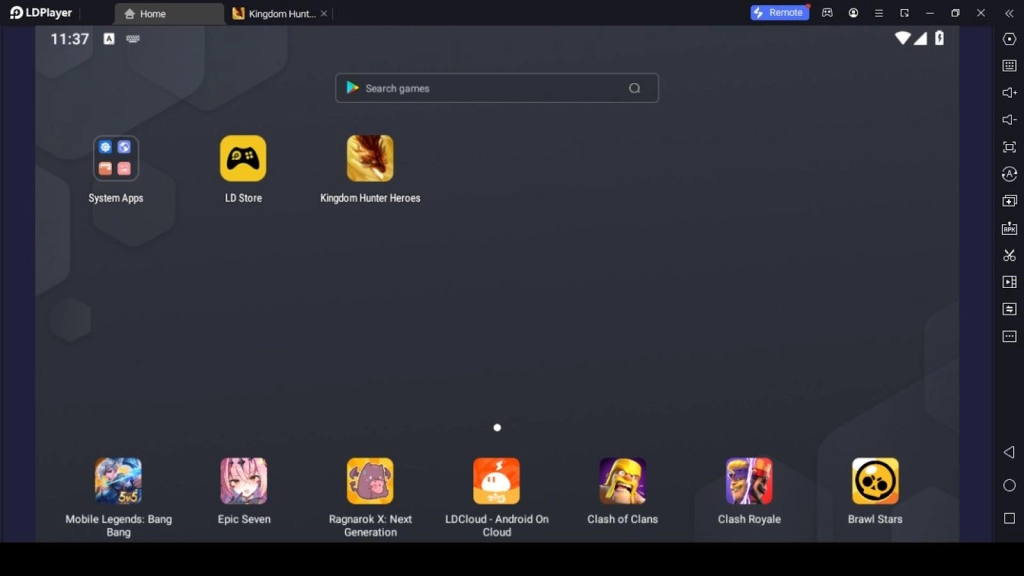Image resolution: width=1024 pixels, height=576 pixels.
Task: Open the LDPlayer hamburger menu
Action: pyautogui.click(x=879, y=13)
